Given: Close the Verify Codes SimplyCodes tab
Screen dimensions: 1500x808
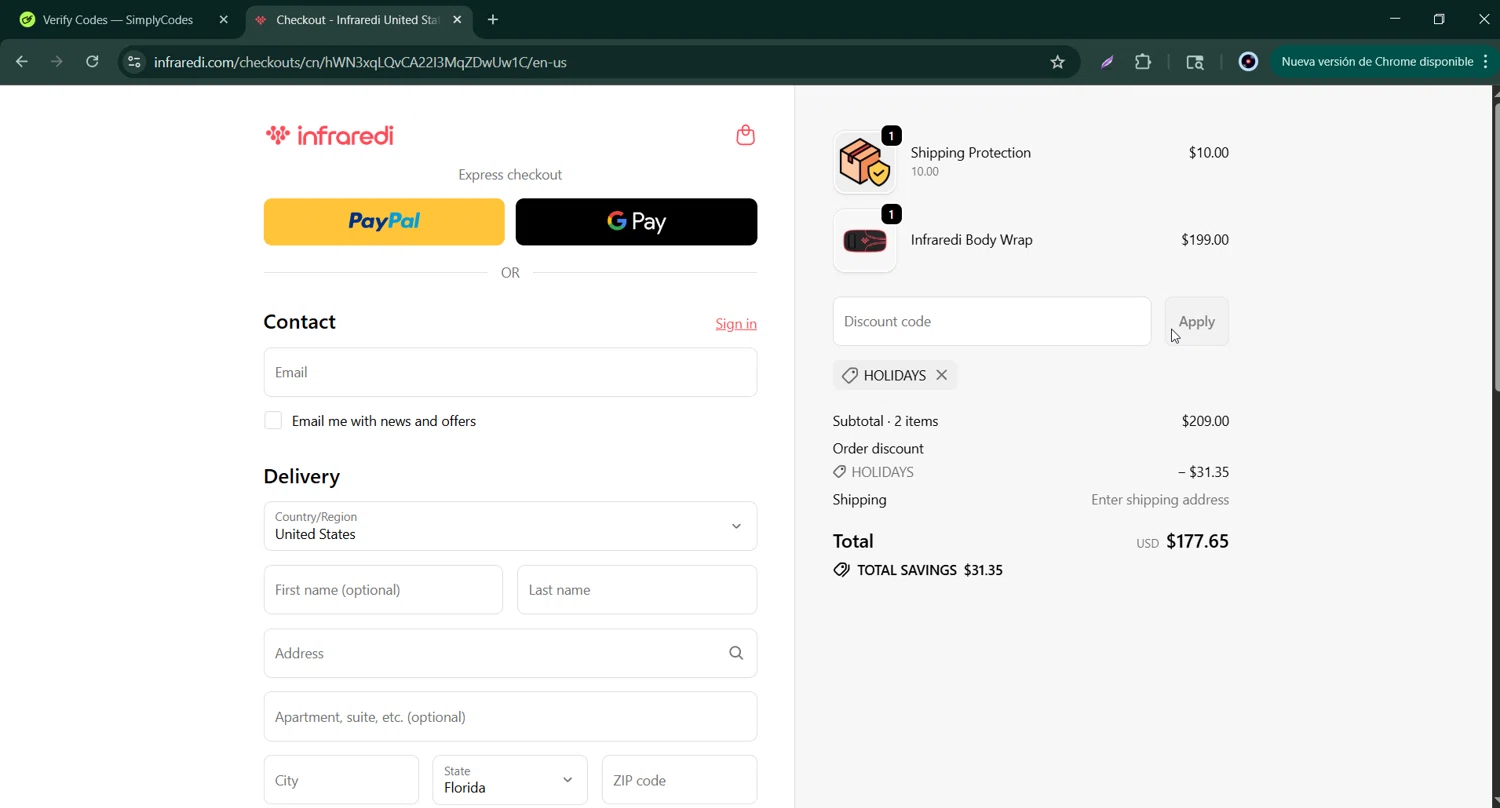Looking at the screenshot, I should pos(223,20).
